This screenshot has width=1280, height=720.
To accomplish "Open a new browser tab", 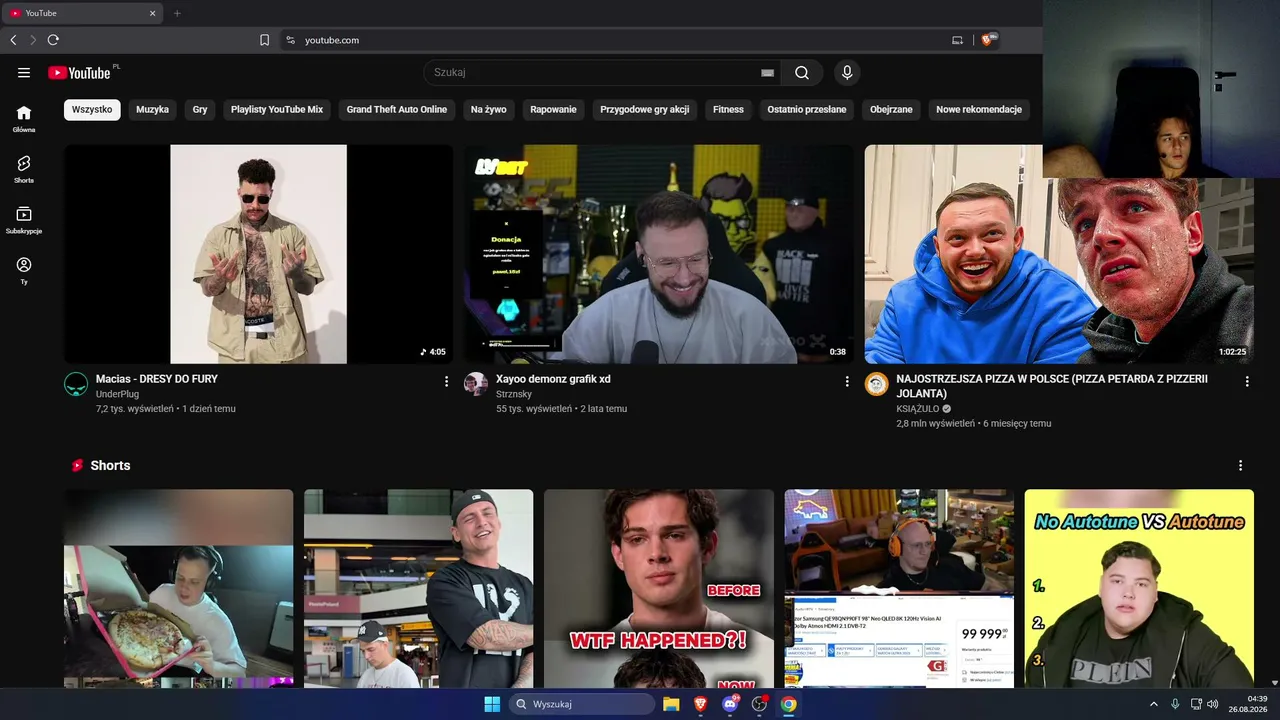I will (x=177, y=13).
